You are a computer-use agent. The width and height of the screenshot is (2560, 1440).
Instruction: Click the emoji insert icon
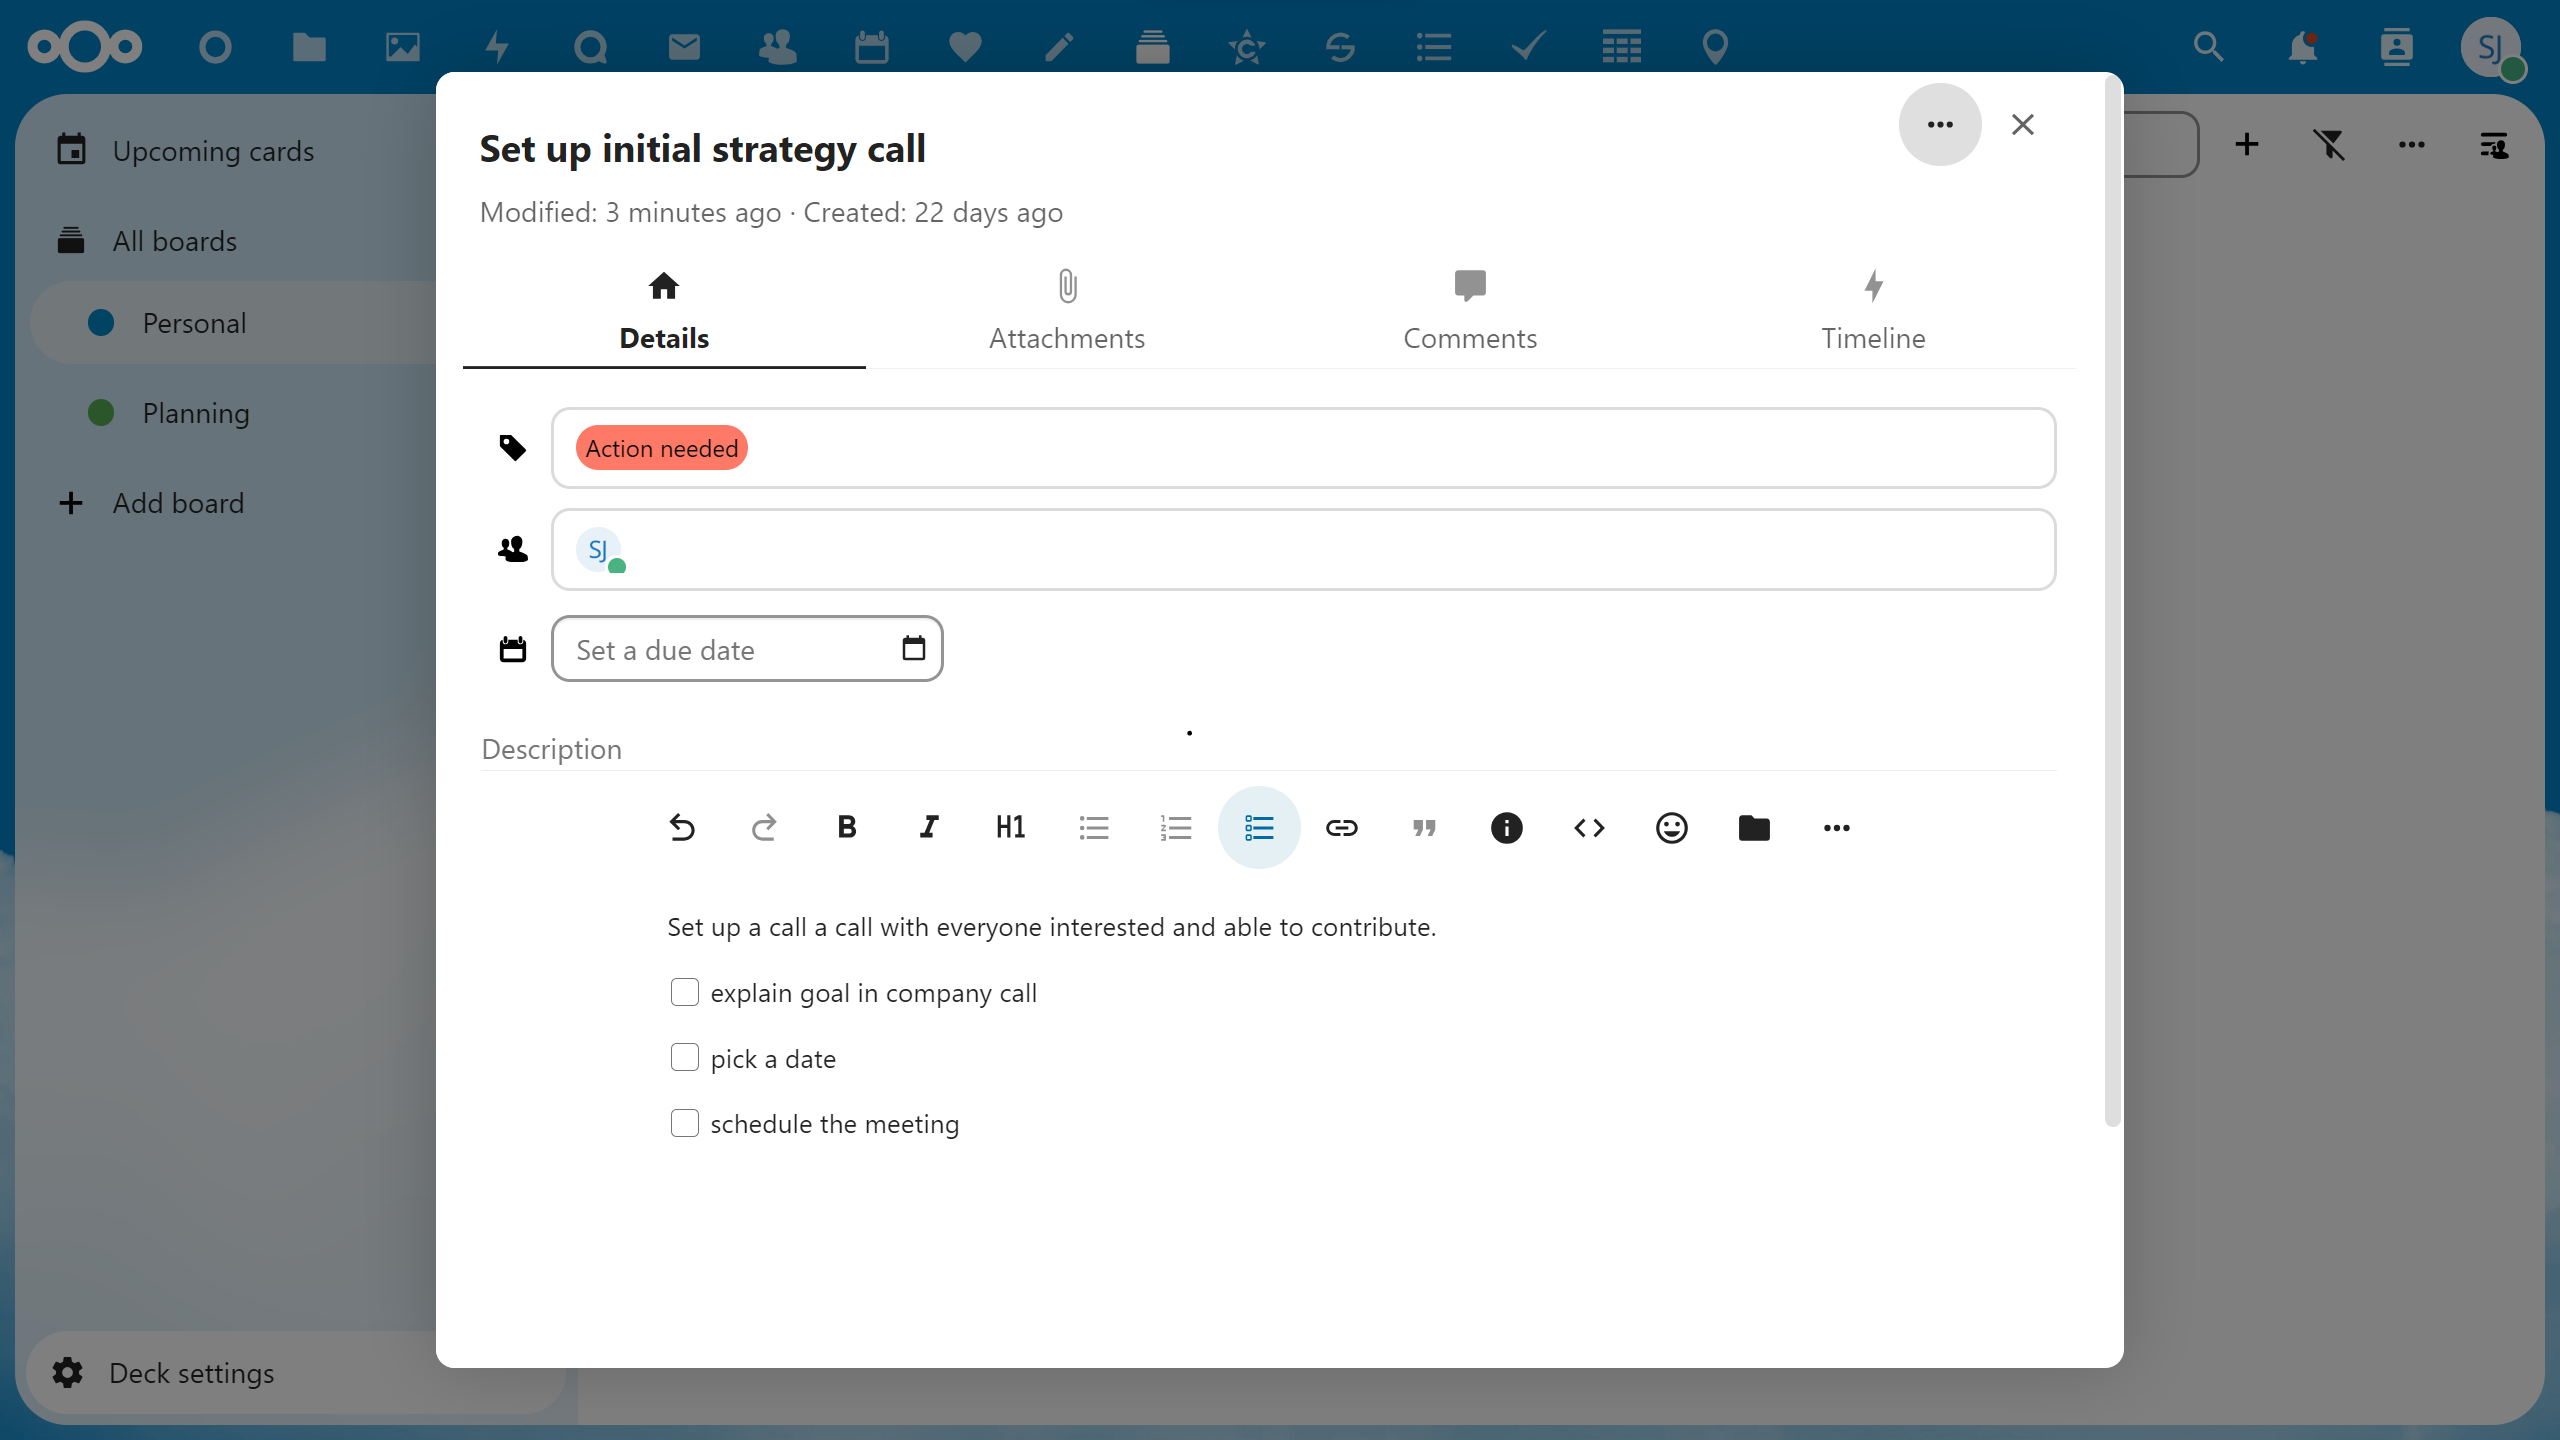[x=1672, y=826]
